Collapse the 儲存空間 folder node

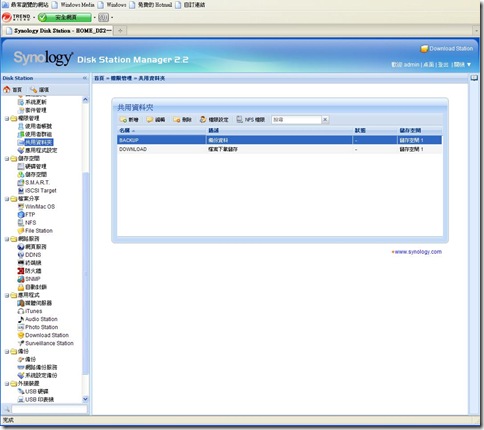pyautogui.click(x=7, y=159)
